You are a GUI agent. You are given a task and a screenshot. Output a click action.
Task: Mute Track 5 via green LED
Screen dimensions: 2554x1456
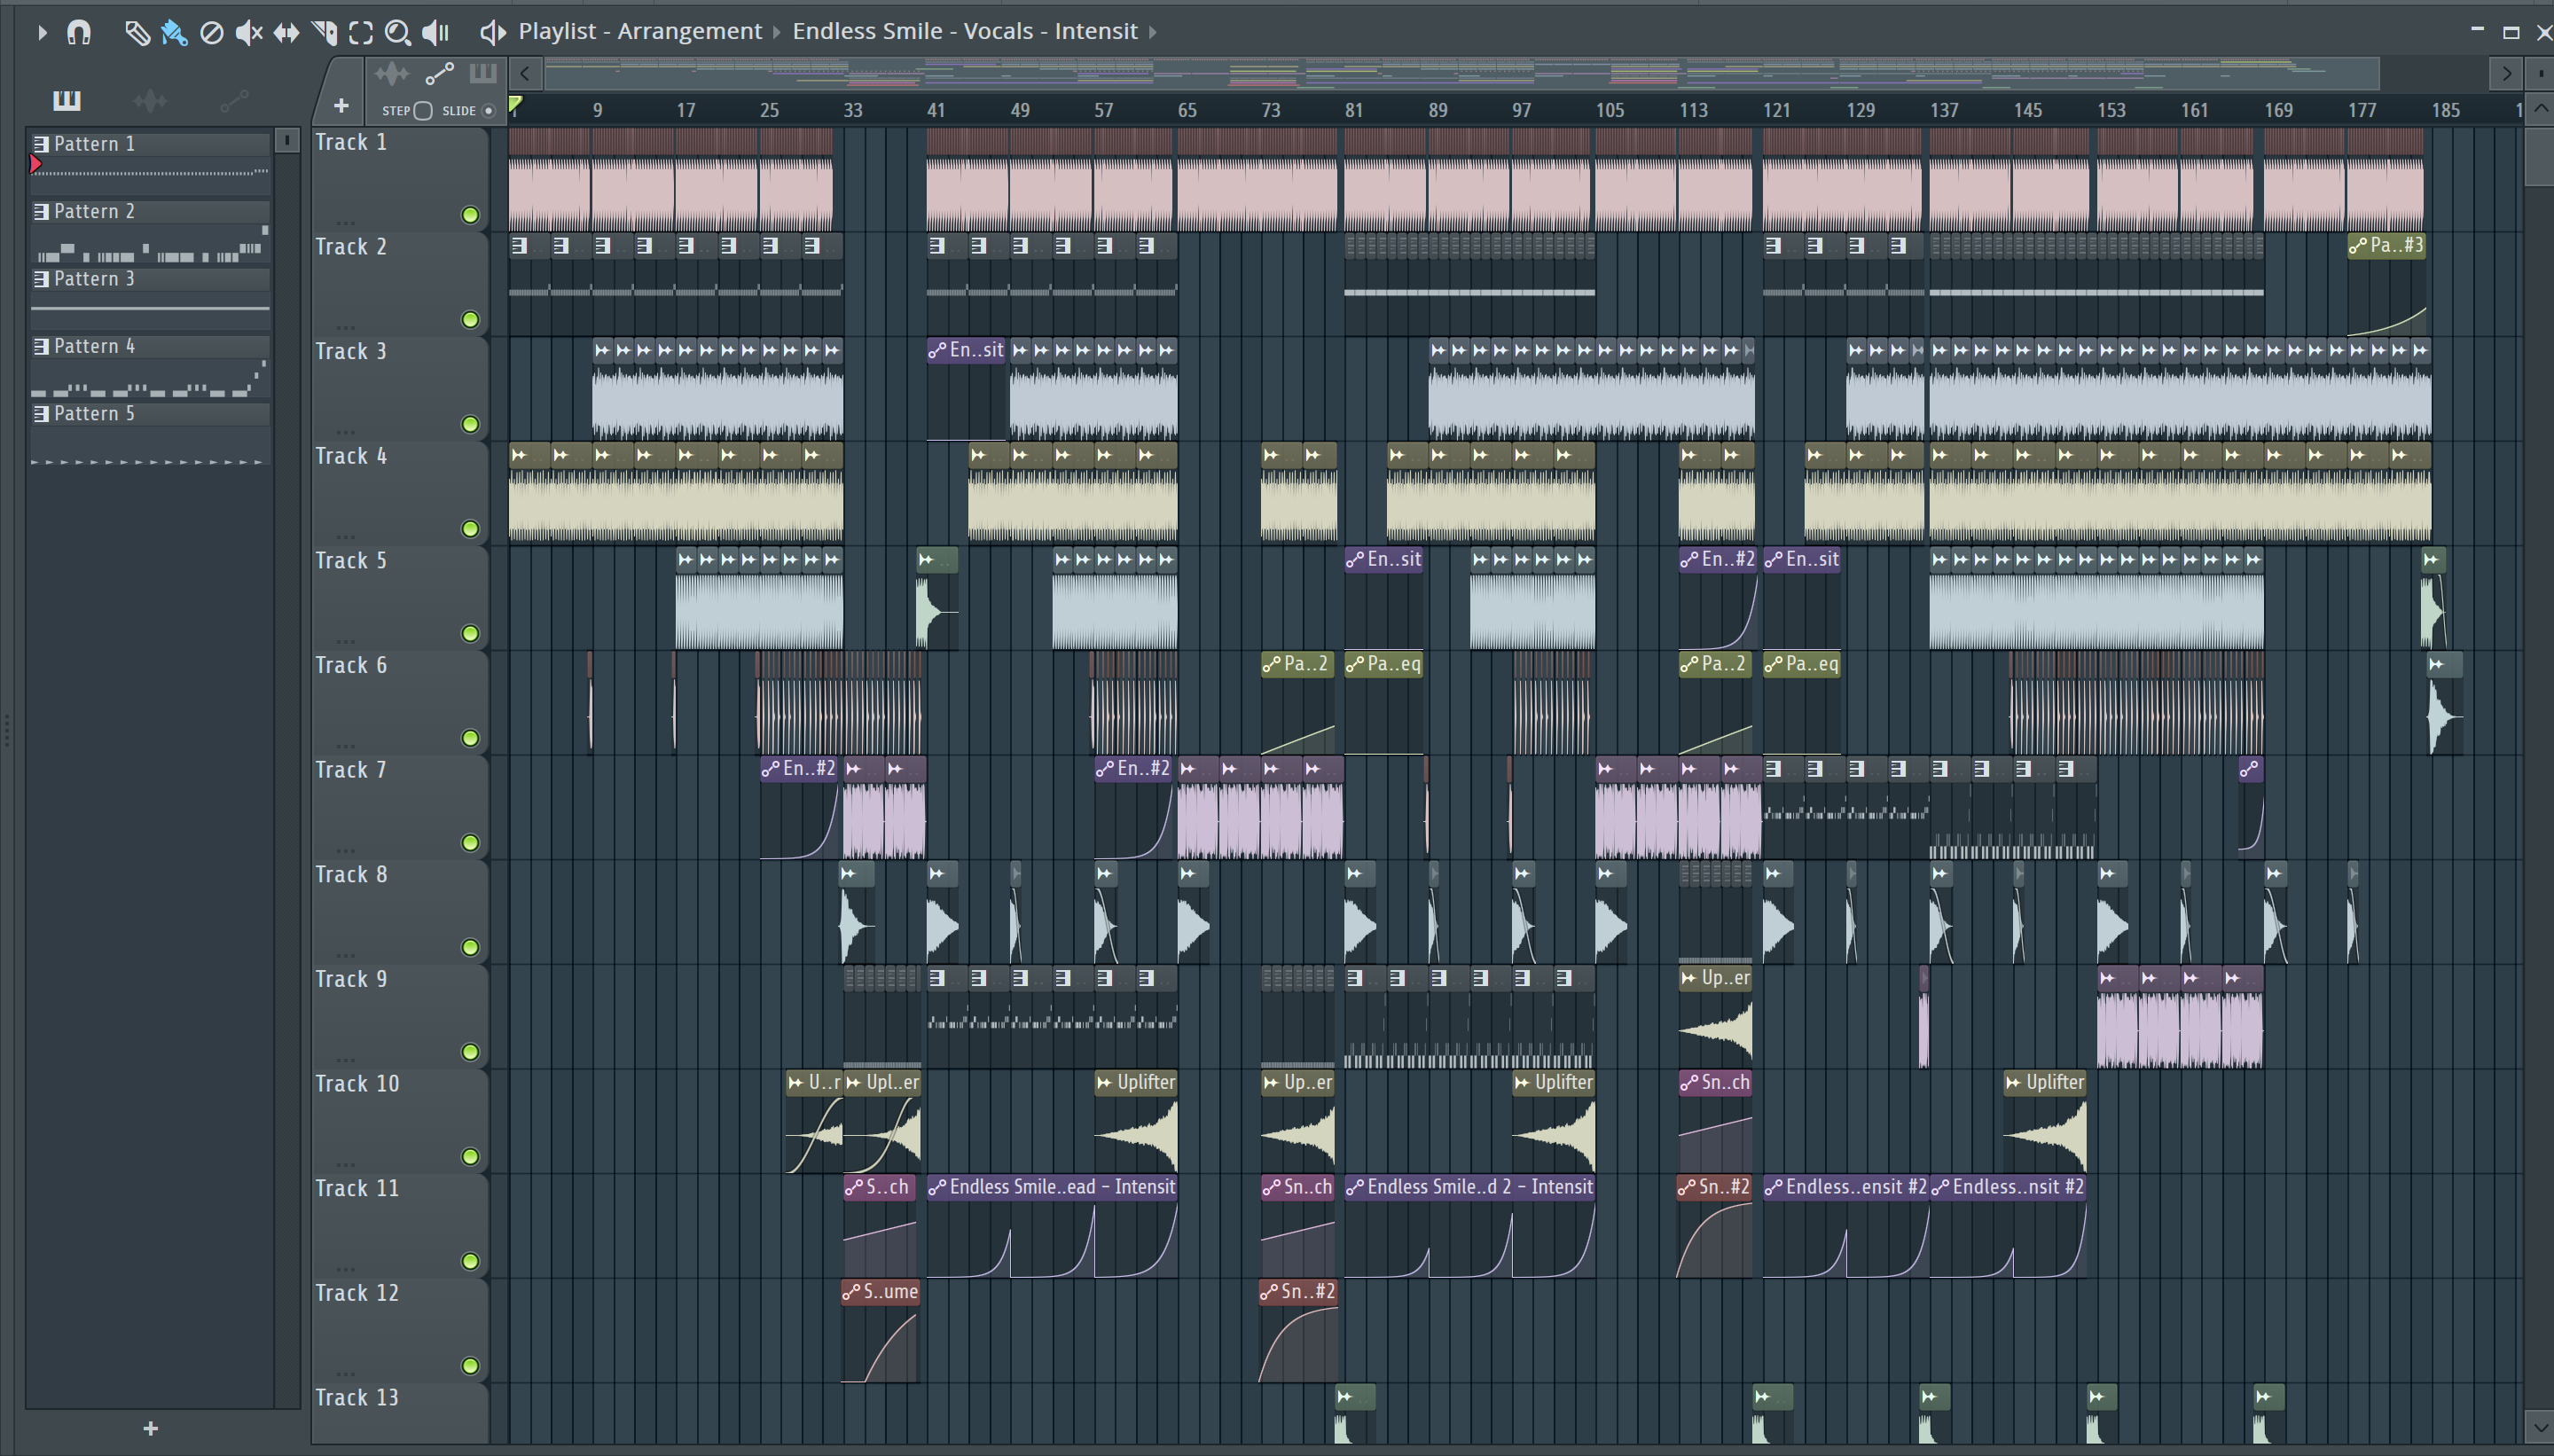(470, 633)
